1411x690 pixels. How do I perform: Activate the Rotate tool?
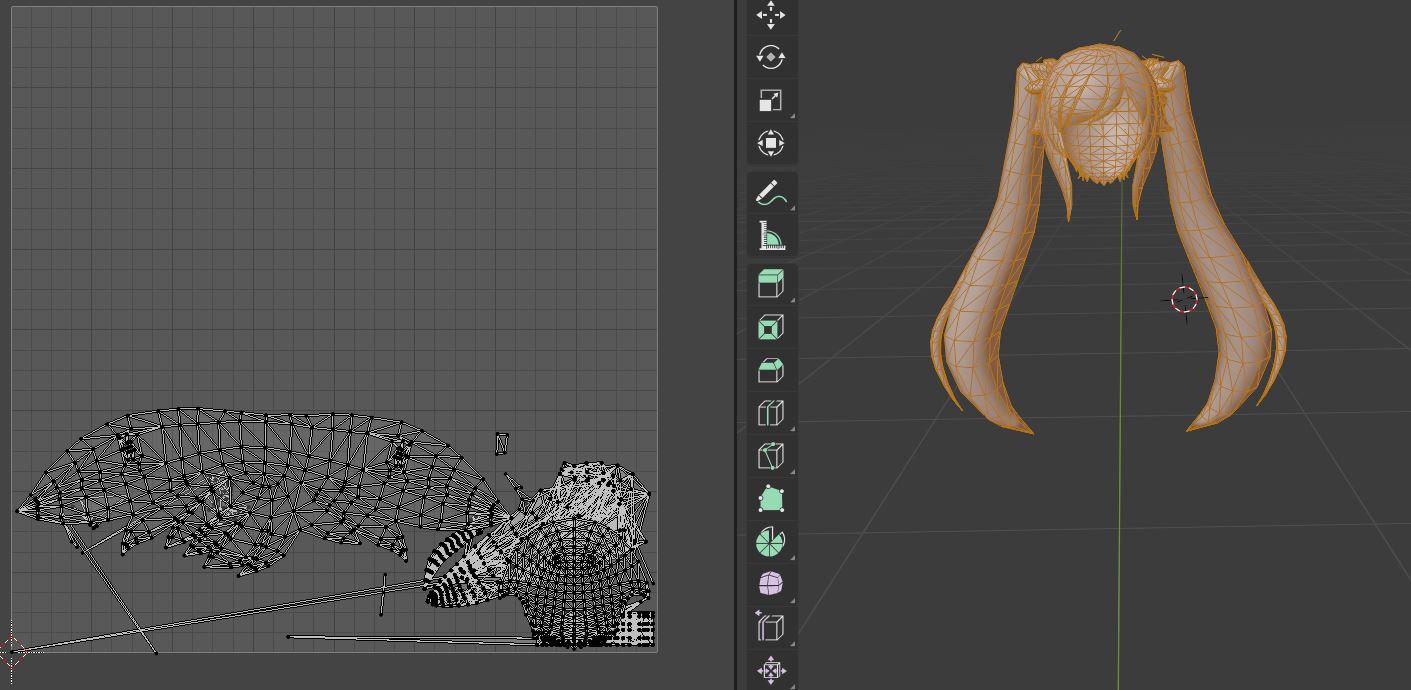tap(770, 57)
